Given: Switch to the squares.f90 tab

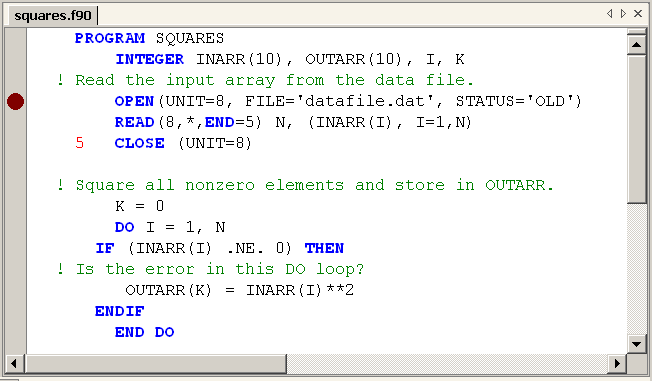Looking at the screenshot, I should click(x=52, y=16).
